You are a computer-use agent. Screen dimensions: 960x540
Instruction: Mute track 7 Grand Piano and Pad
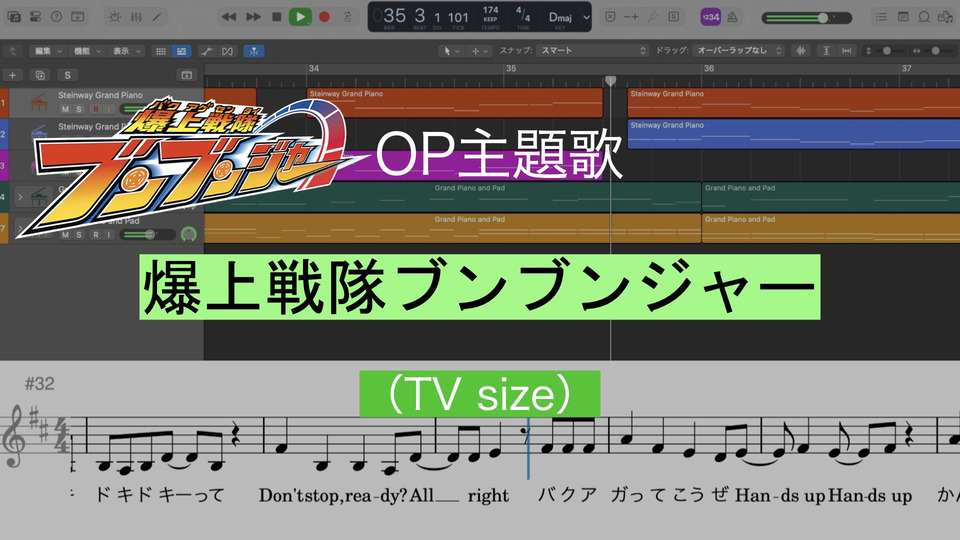point(65,234)
